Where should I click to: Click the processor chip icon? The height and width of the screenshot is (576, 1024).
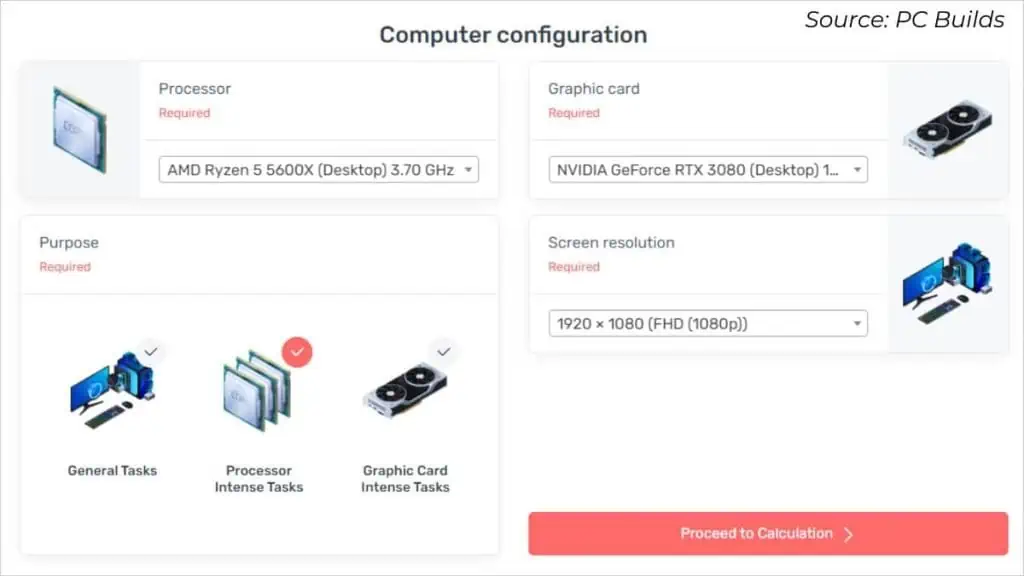[x=80, y=130]
